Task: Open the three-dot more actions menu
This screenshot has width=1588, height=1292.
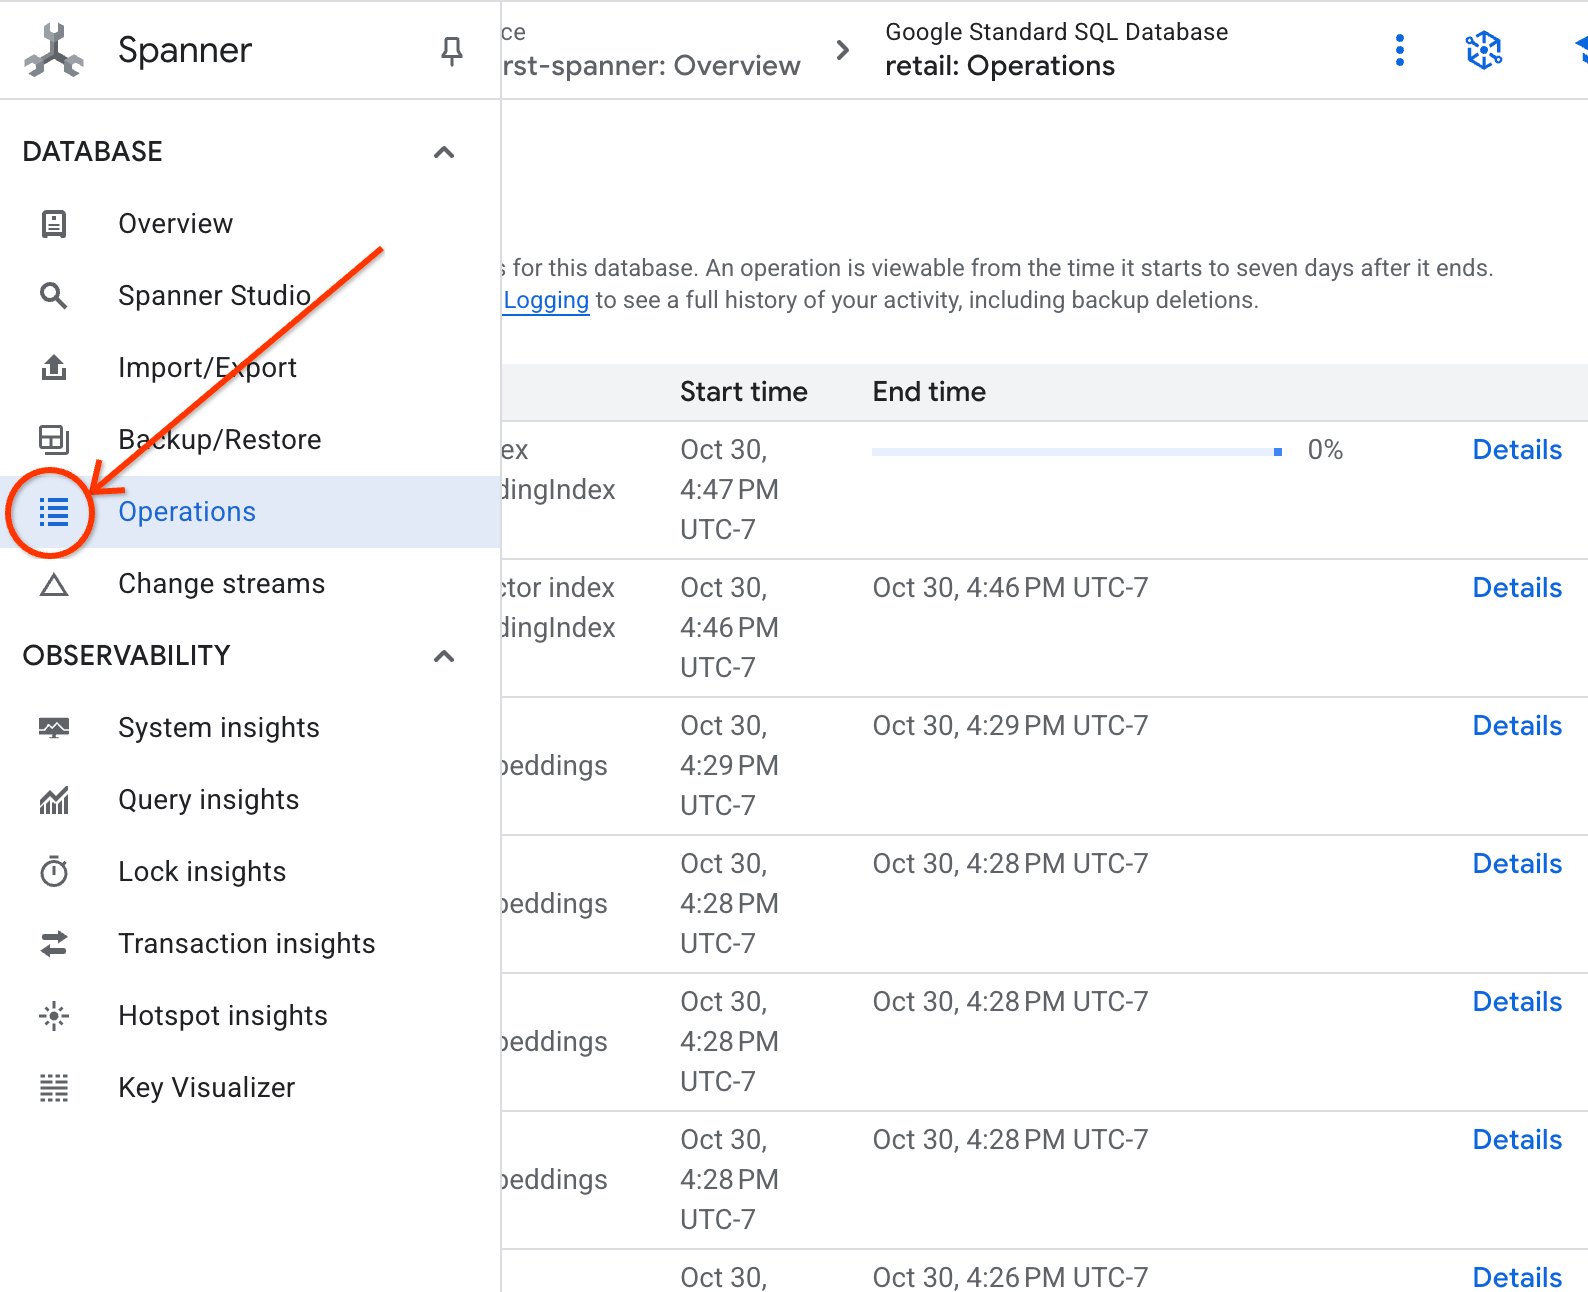Action: pyautogui.click(x=1400, y=50)
